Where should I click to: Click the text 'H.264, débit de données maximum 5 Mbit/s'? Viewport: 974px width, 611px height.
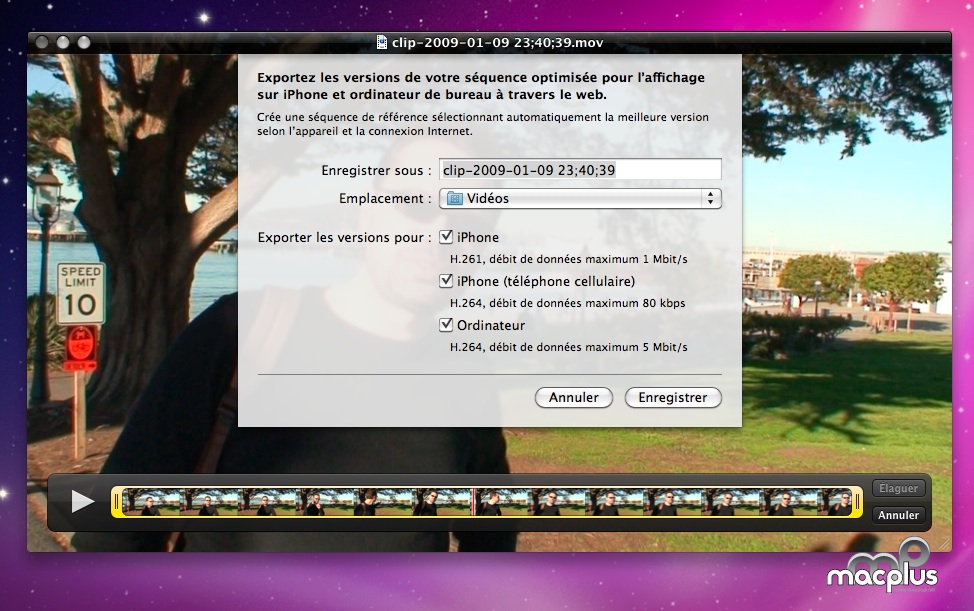tap(568, 347)
